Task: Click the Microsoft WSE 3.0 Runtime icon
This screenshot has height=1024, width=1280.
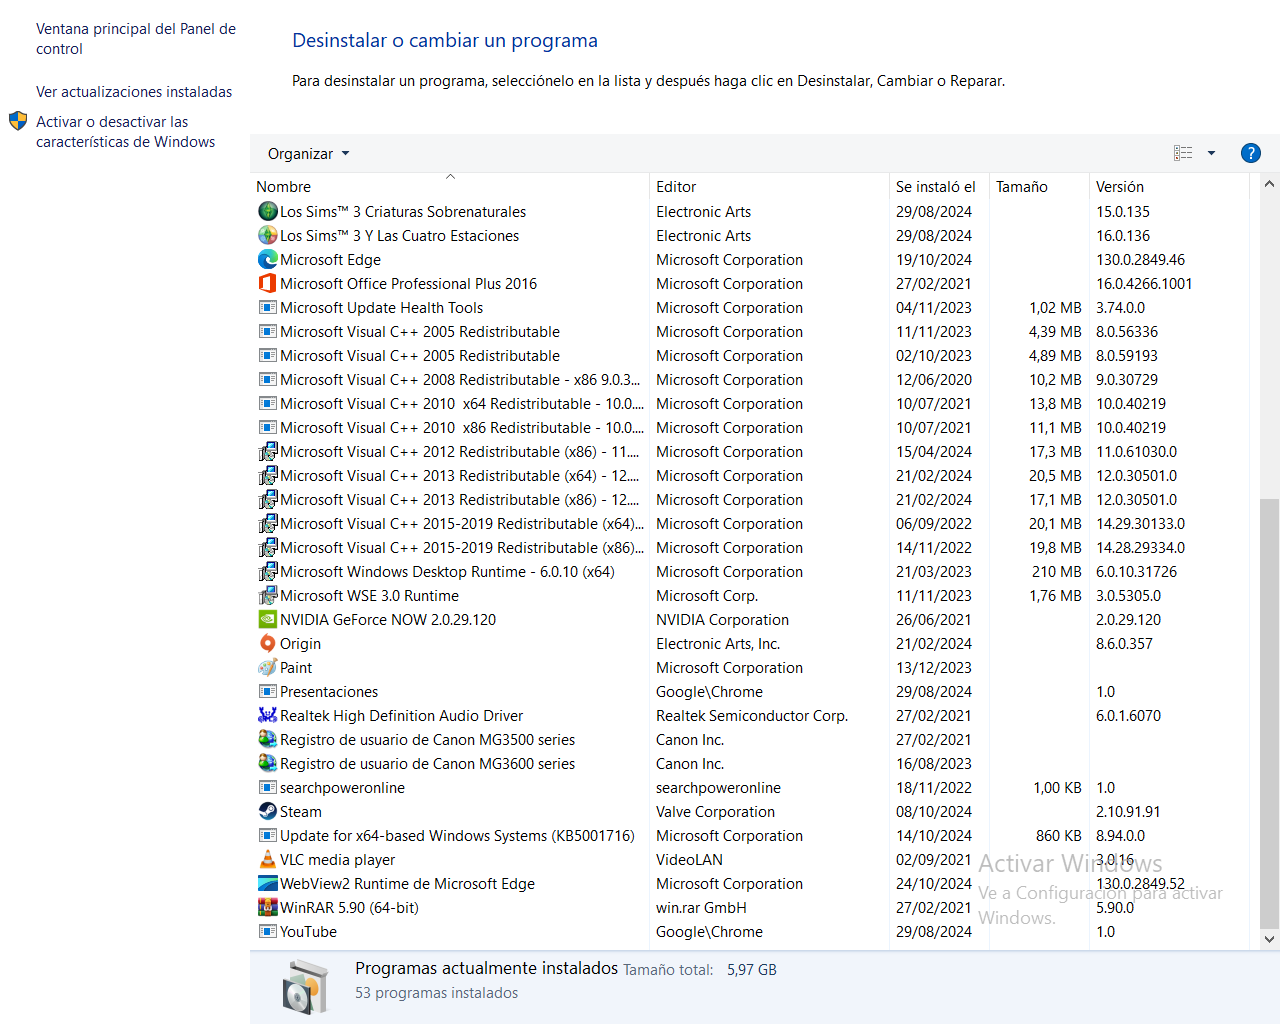Action: (x=268, y=595)
